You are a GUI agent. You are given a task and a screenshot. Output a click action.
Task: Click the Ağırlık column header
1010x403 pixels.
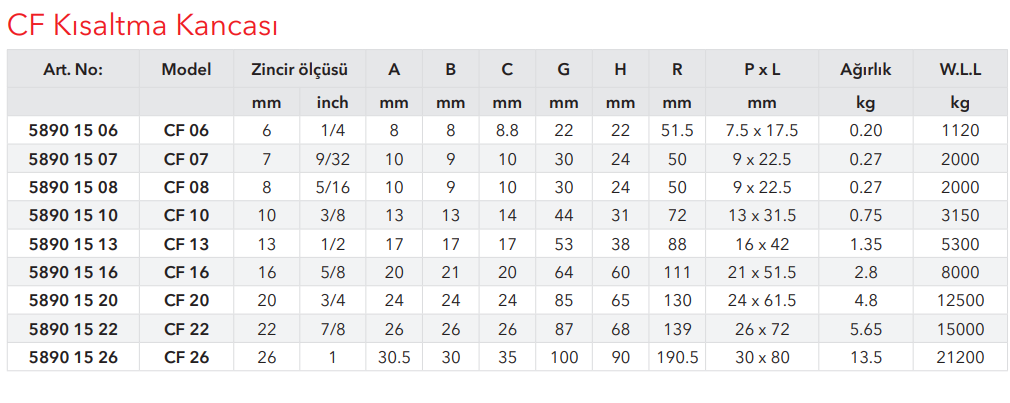point(866,70)
